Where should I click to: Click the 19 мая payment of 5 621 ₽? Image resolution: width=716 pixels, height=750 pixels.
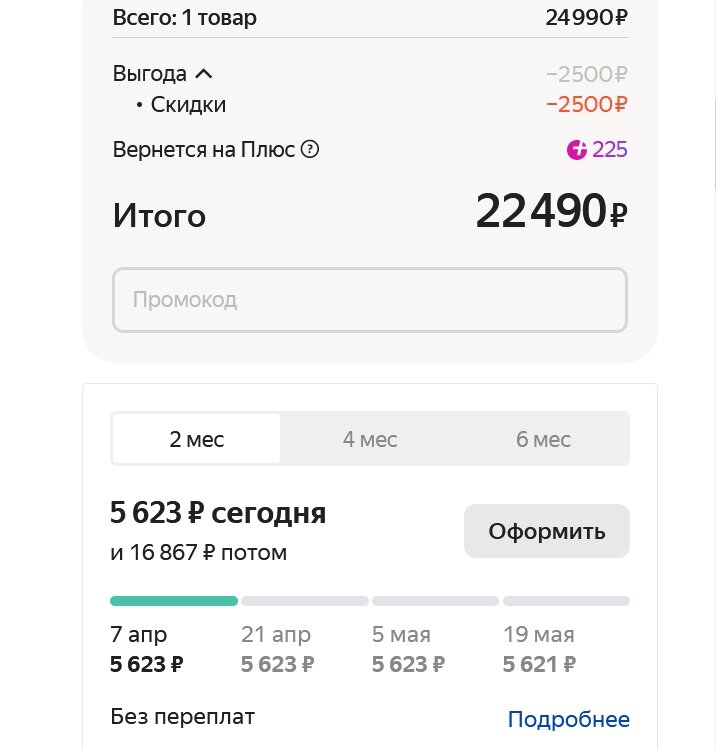click(x=539, y=664)
